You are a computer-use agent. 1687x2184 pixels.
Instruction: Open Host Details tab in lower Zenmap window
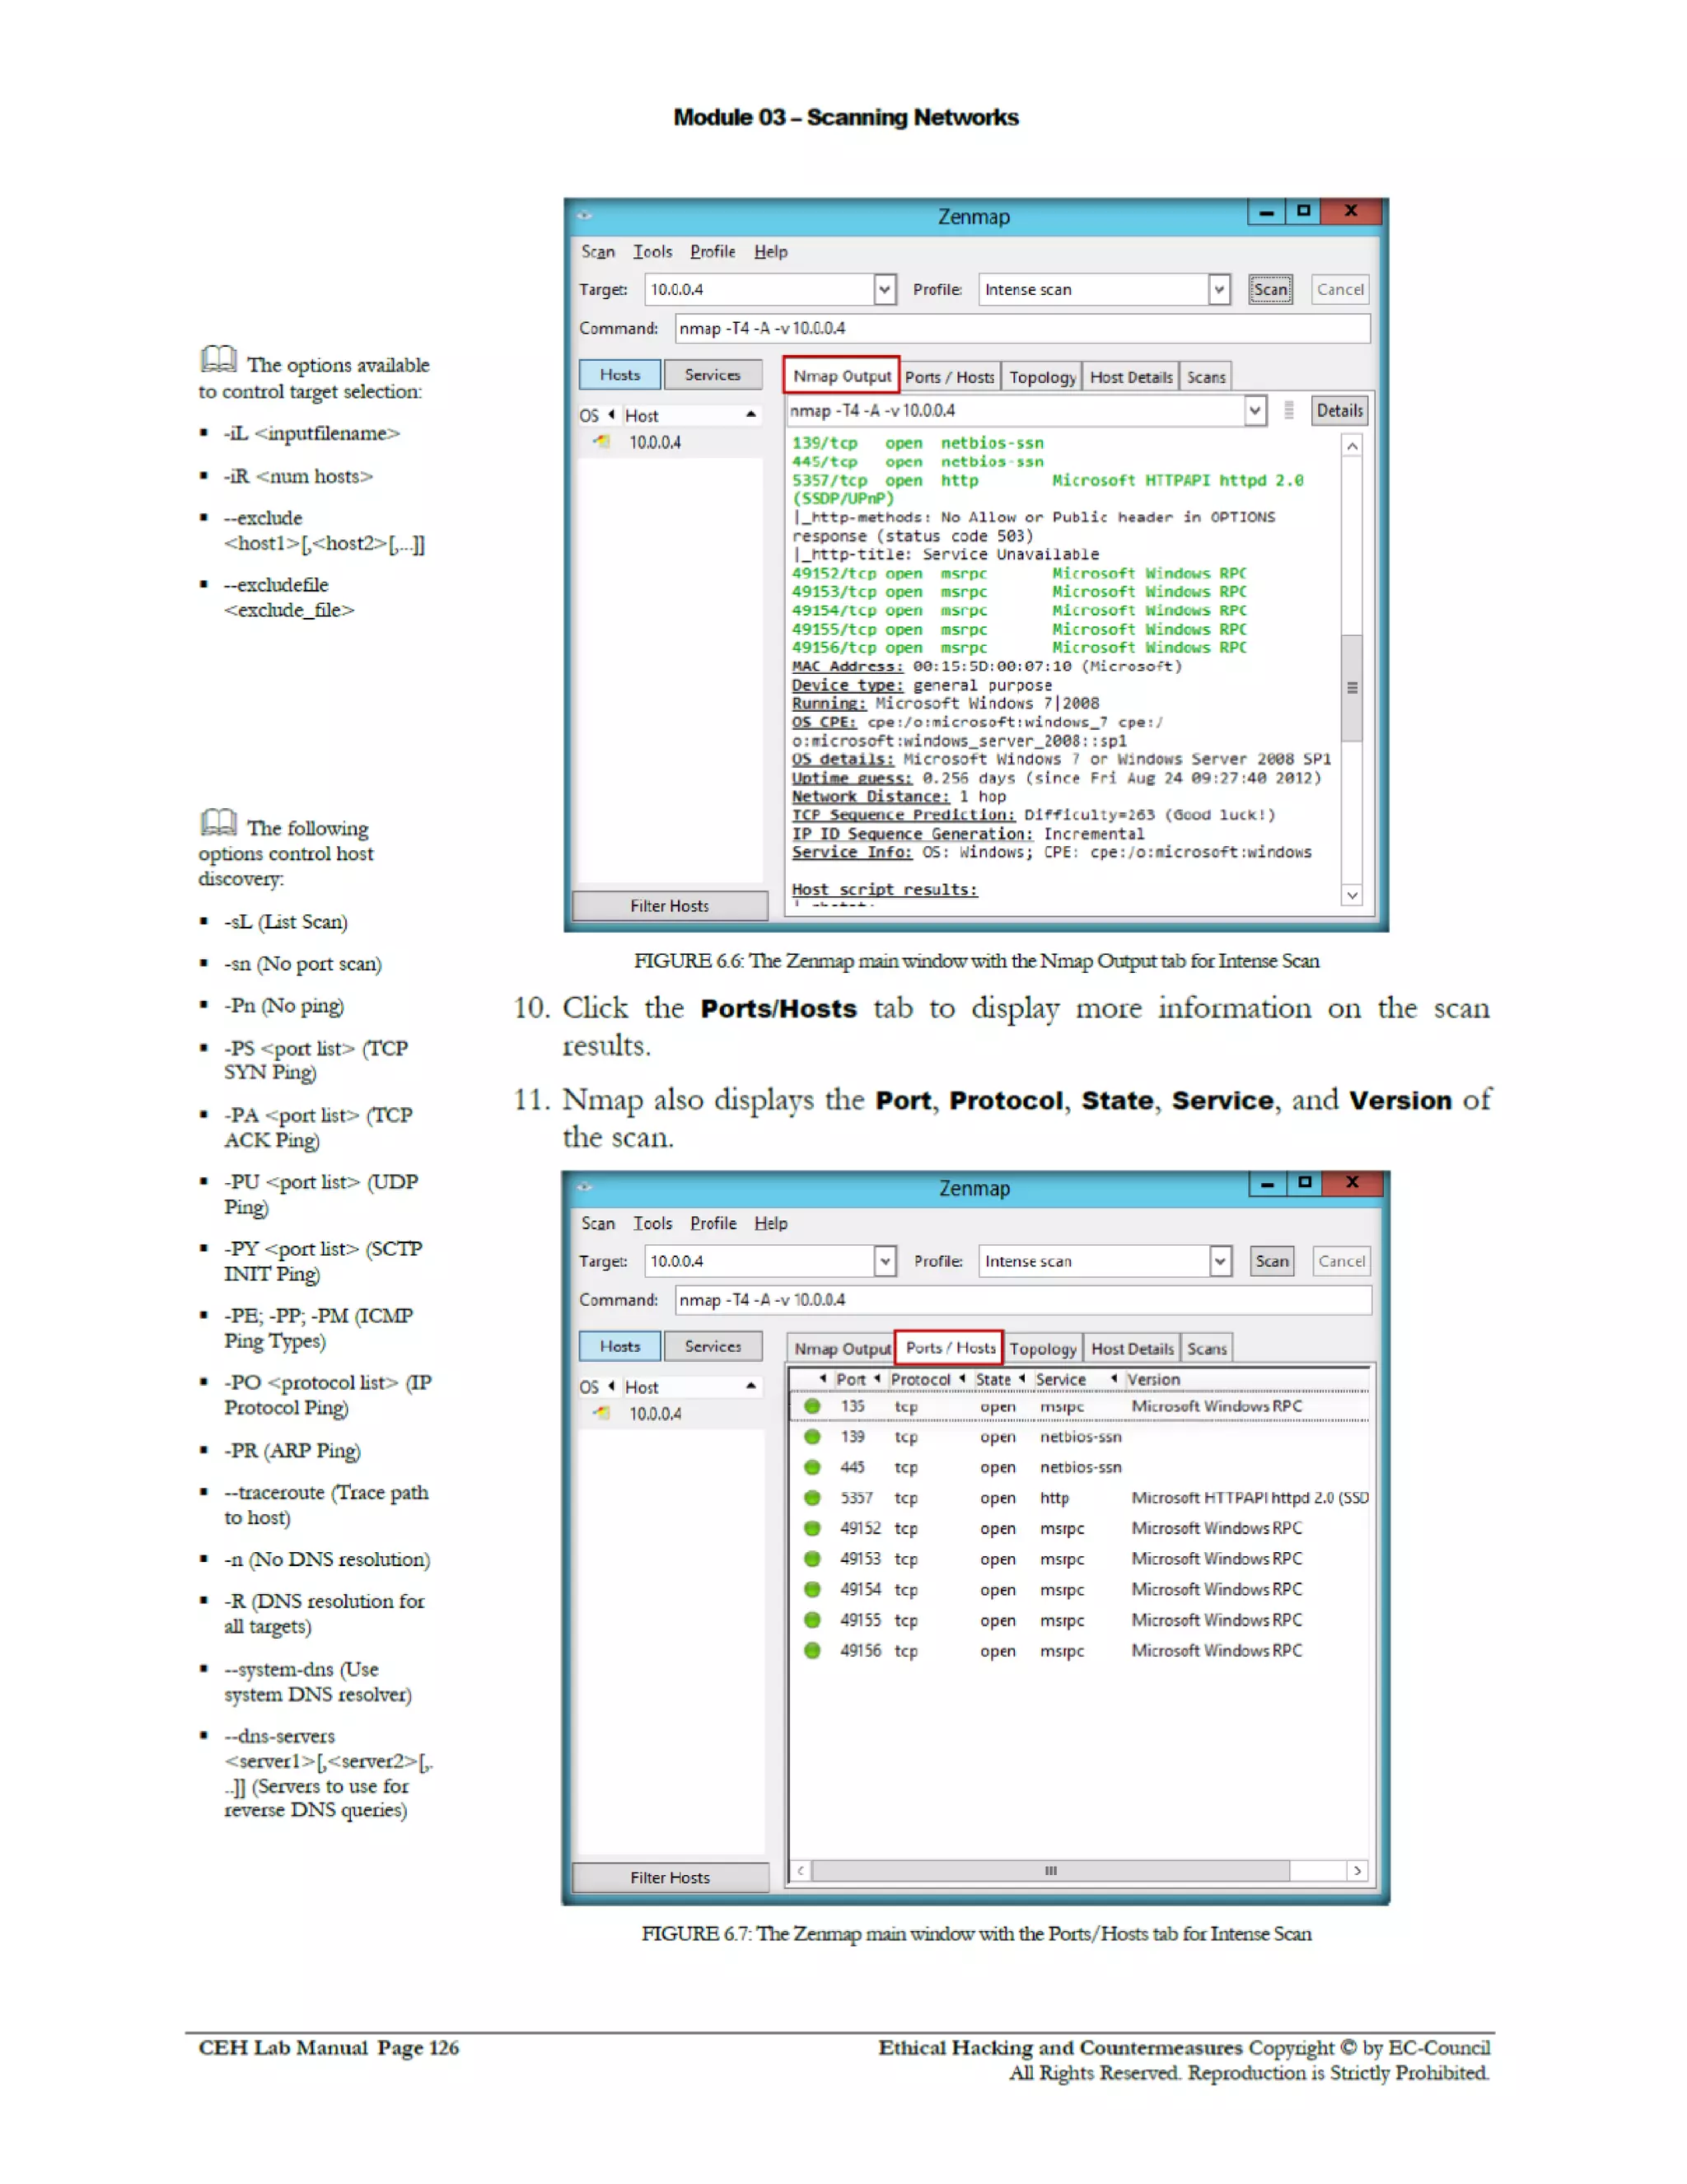[x=1132, y=1348]
